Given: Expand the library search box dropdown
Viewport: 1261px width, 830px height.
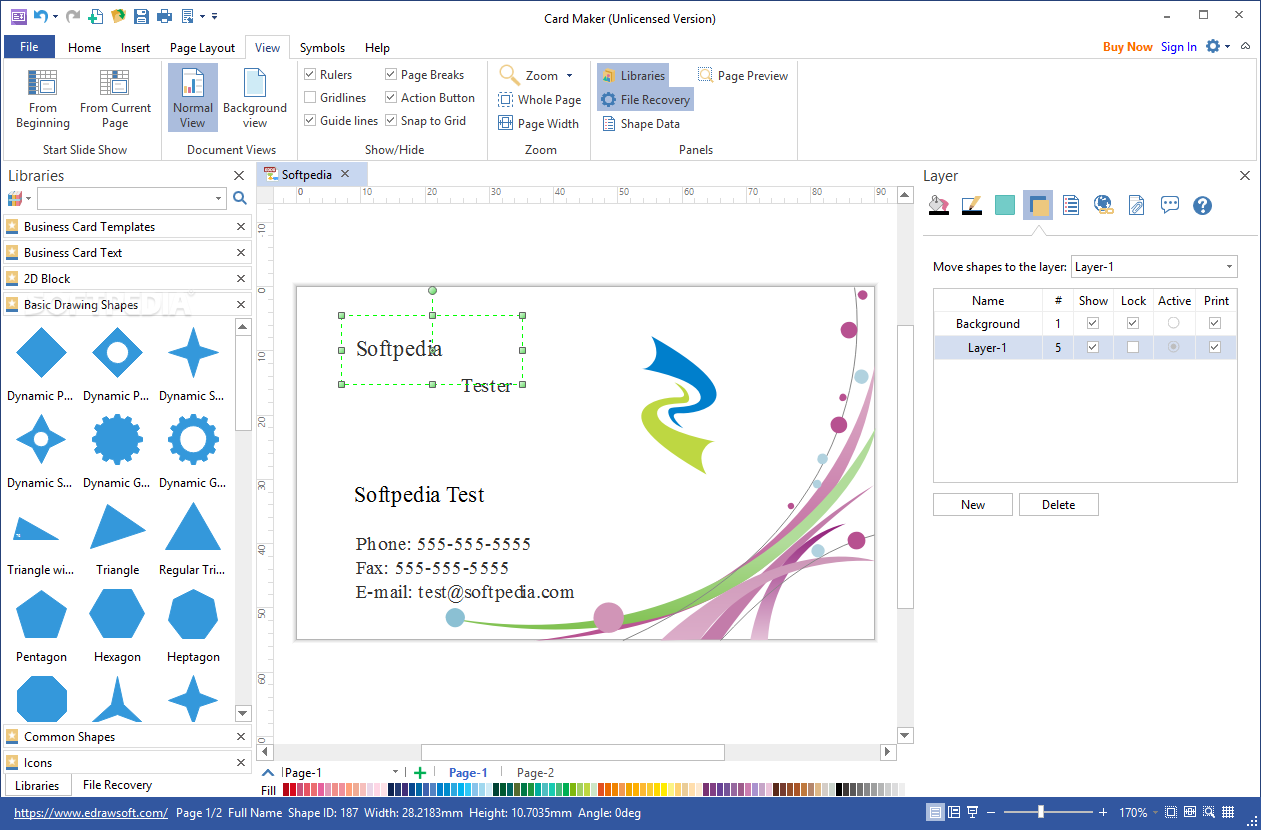Looking at the screenshot, I should click(x=218, y=199).
